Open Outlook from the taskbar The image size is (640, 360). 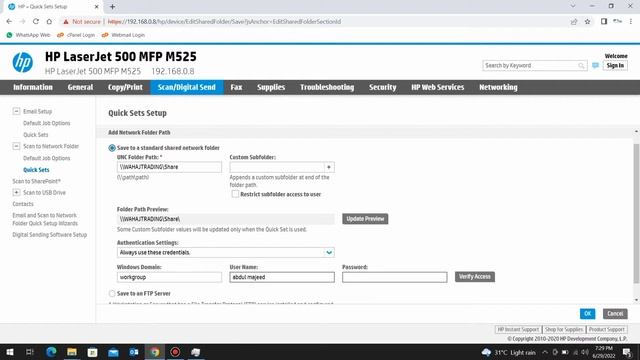pyautogui.click(x=134, y=352)
